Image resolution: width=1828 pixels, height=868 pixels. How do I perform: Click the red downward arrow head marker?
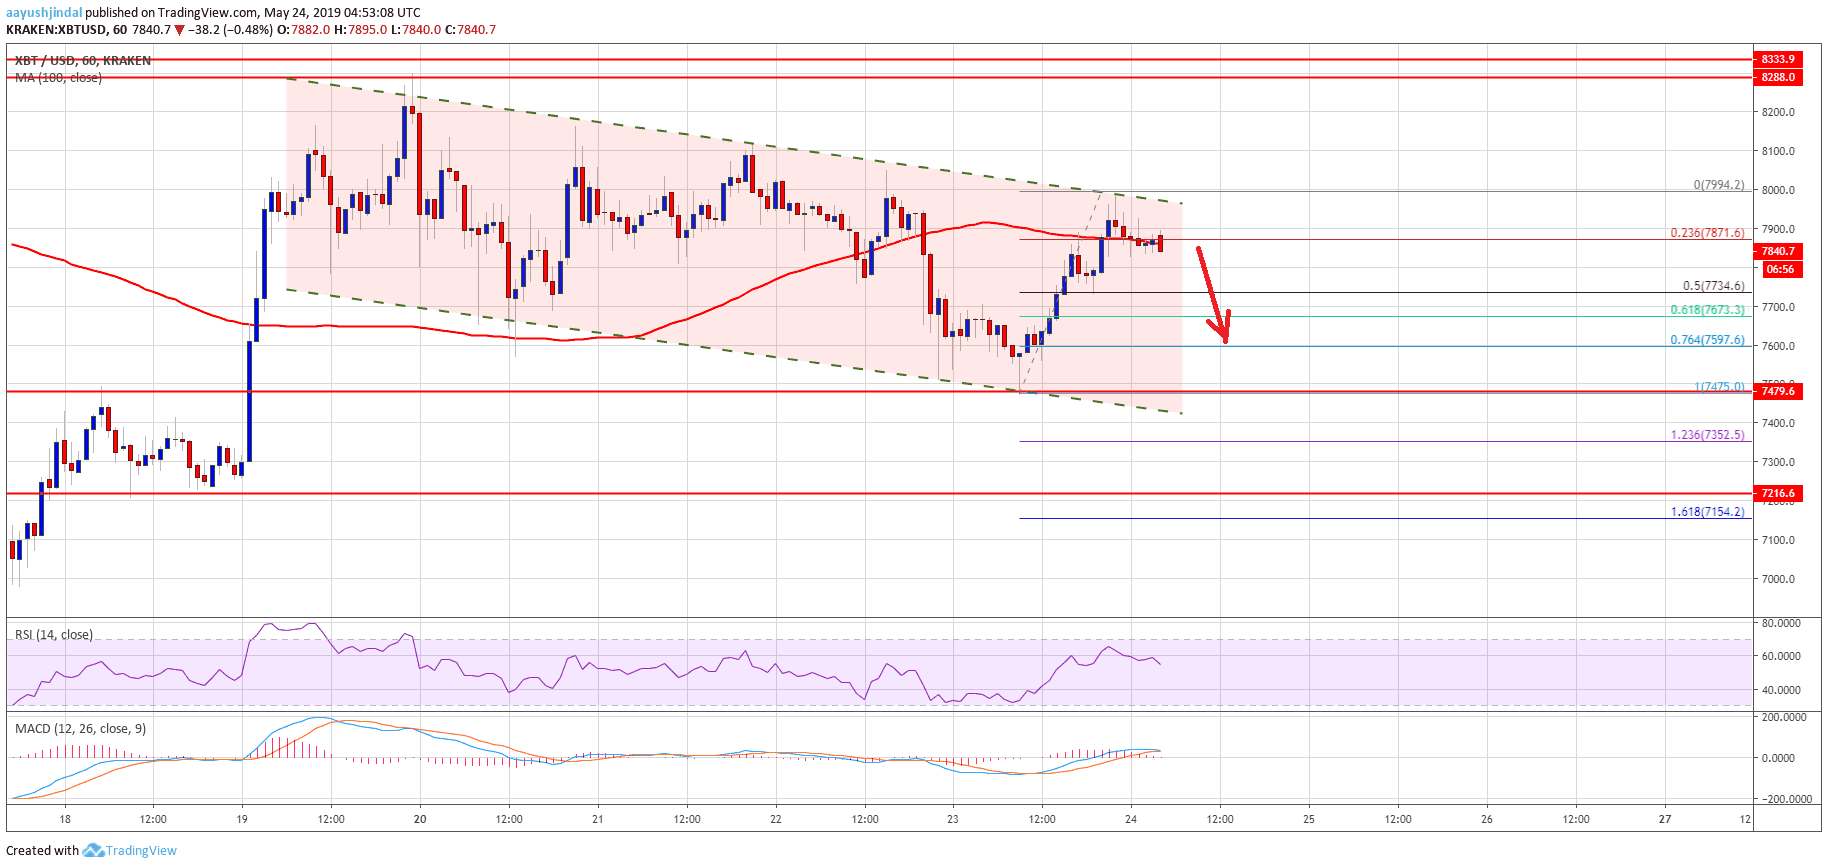[x=1221, y=328]
